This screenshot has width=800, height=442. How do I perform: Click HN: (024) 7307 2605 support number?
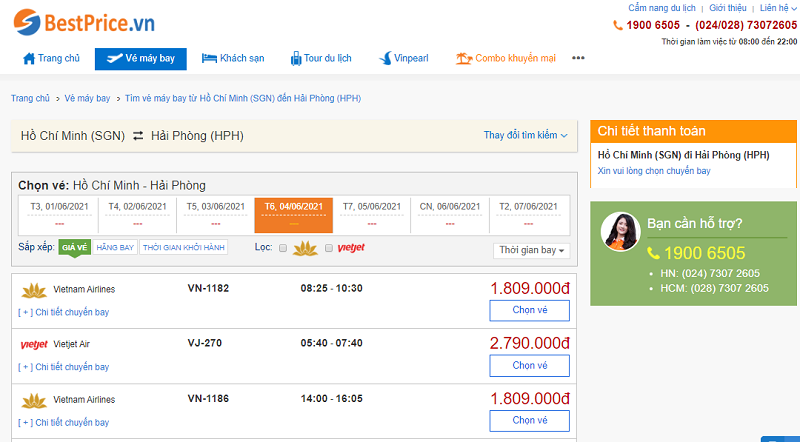click(710, 274)
